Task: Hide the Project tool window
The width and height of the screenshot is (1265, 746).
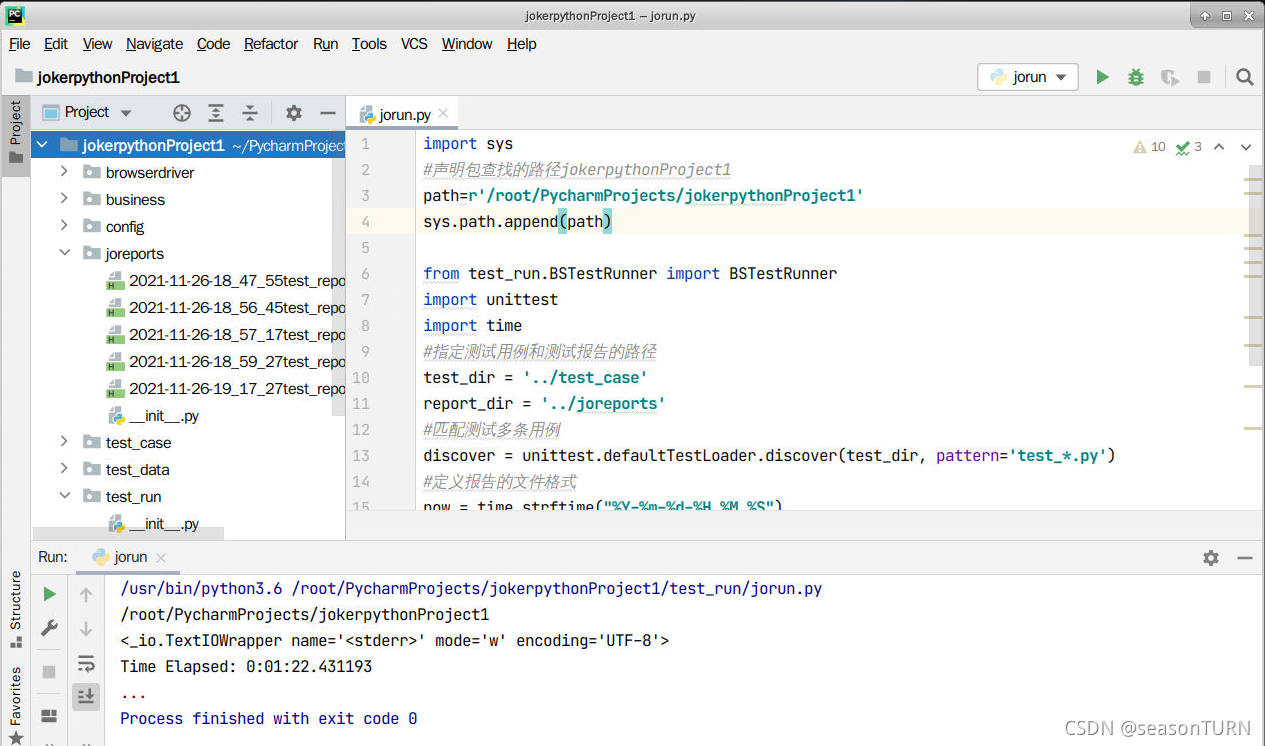Action: (x=327, y=113)
